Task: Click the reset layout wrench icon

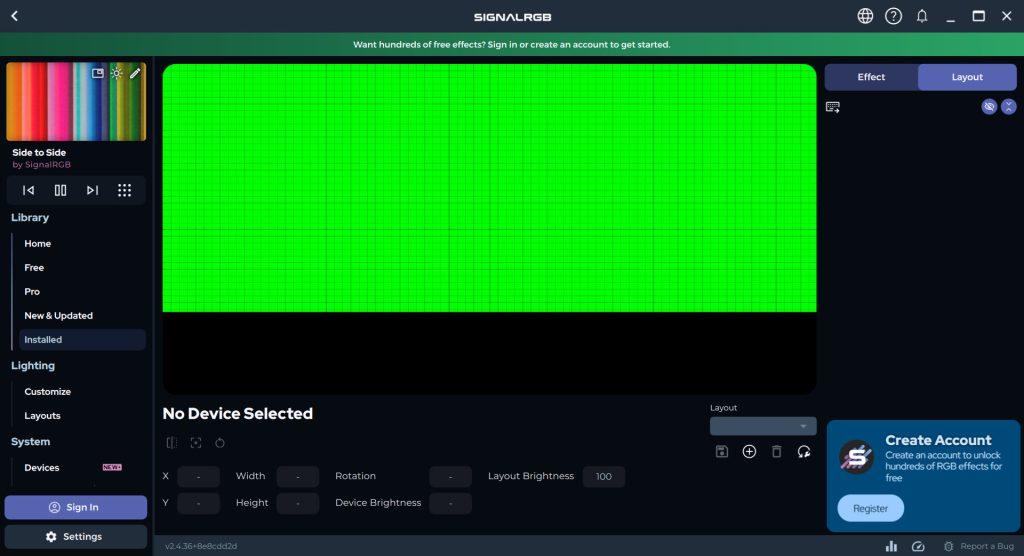Action: click(804, 451)
